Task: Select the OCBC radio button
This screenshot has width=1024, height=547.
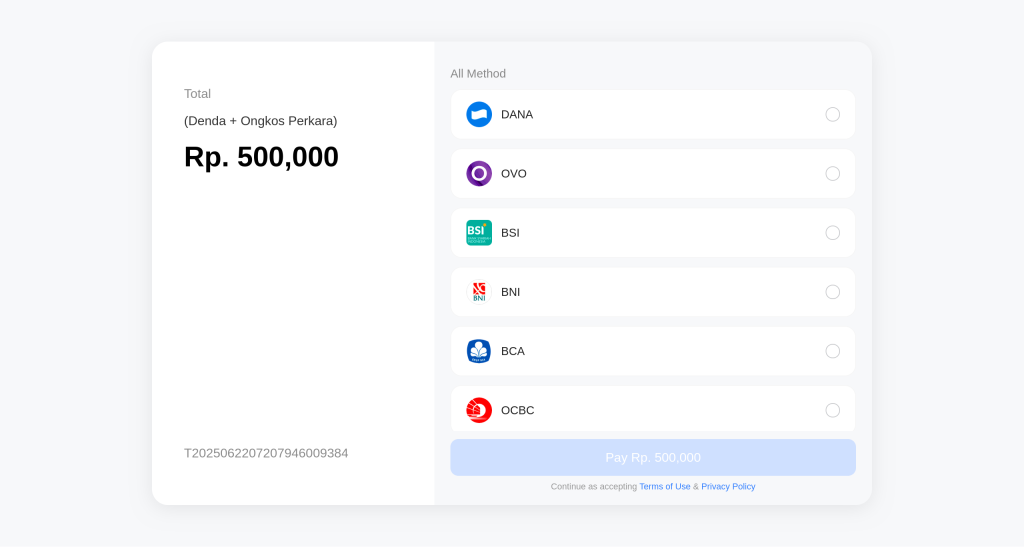Action: 832,410
